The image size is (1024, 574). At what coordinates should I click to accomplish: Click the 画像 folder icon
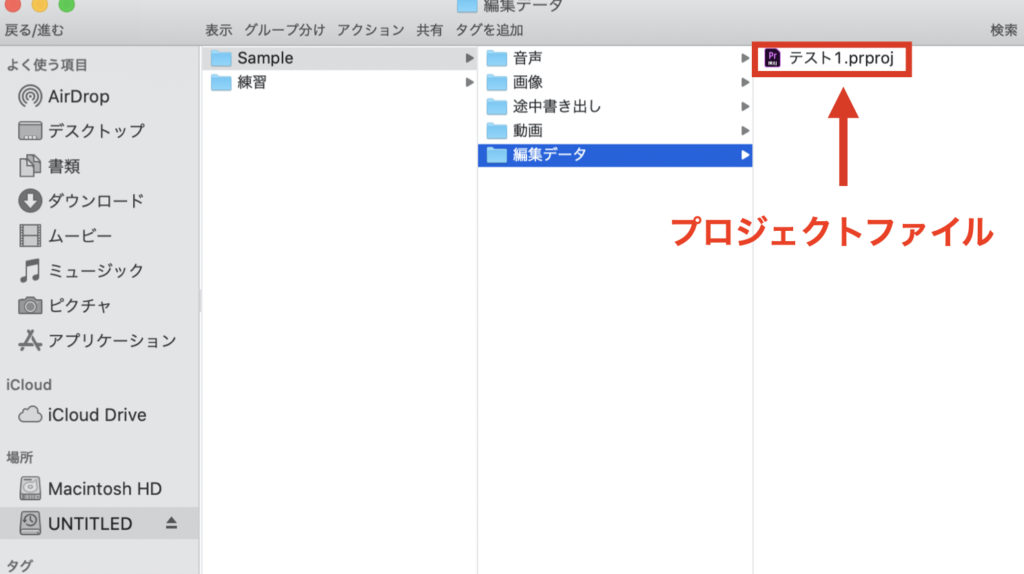coord(496,82)
